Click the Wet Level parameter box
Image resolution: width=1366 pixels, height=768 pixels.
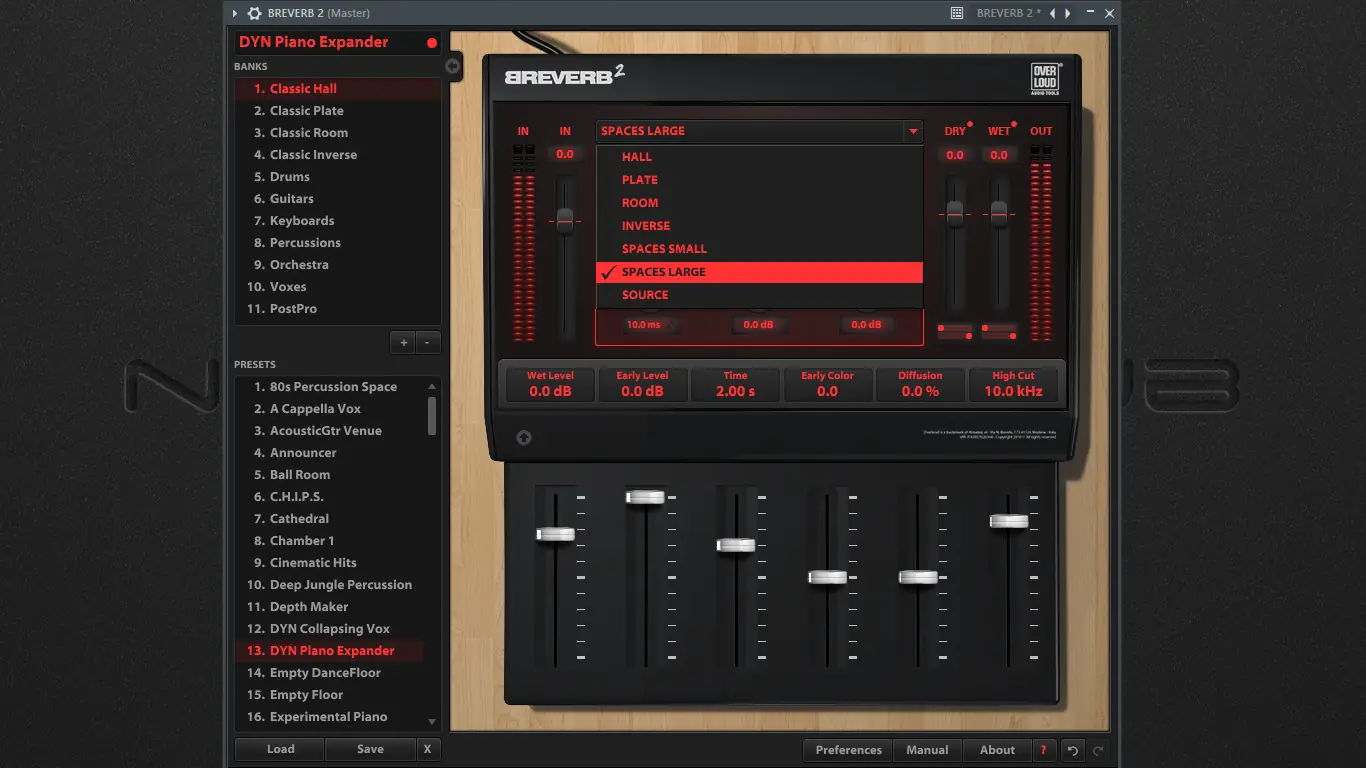pyautogui.click(x=550, y=384)
